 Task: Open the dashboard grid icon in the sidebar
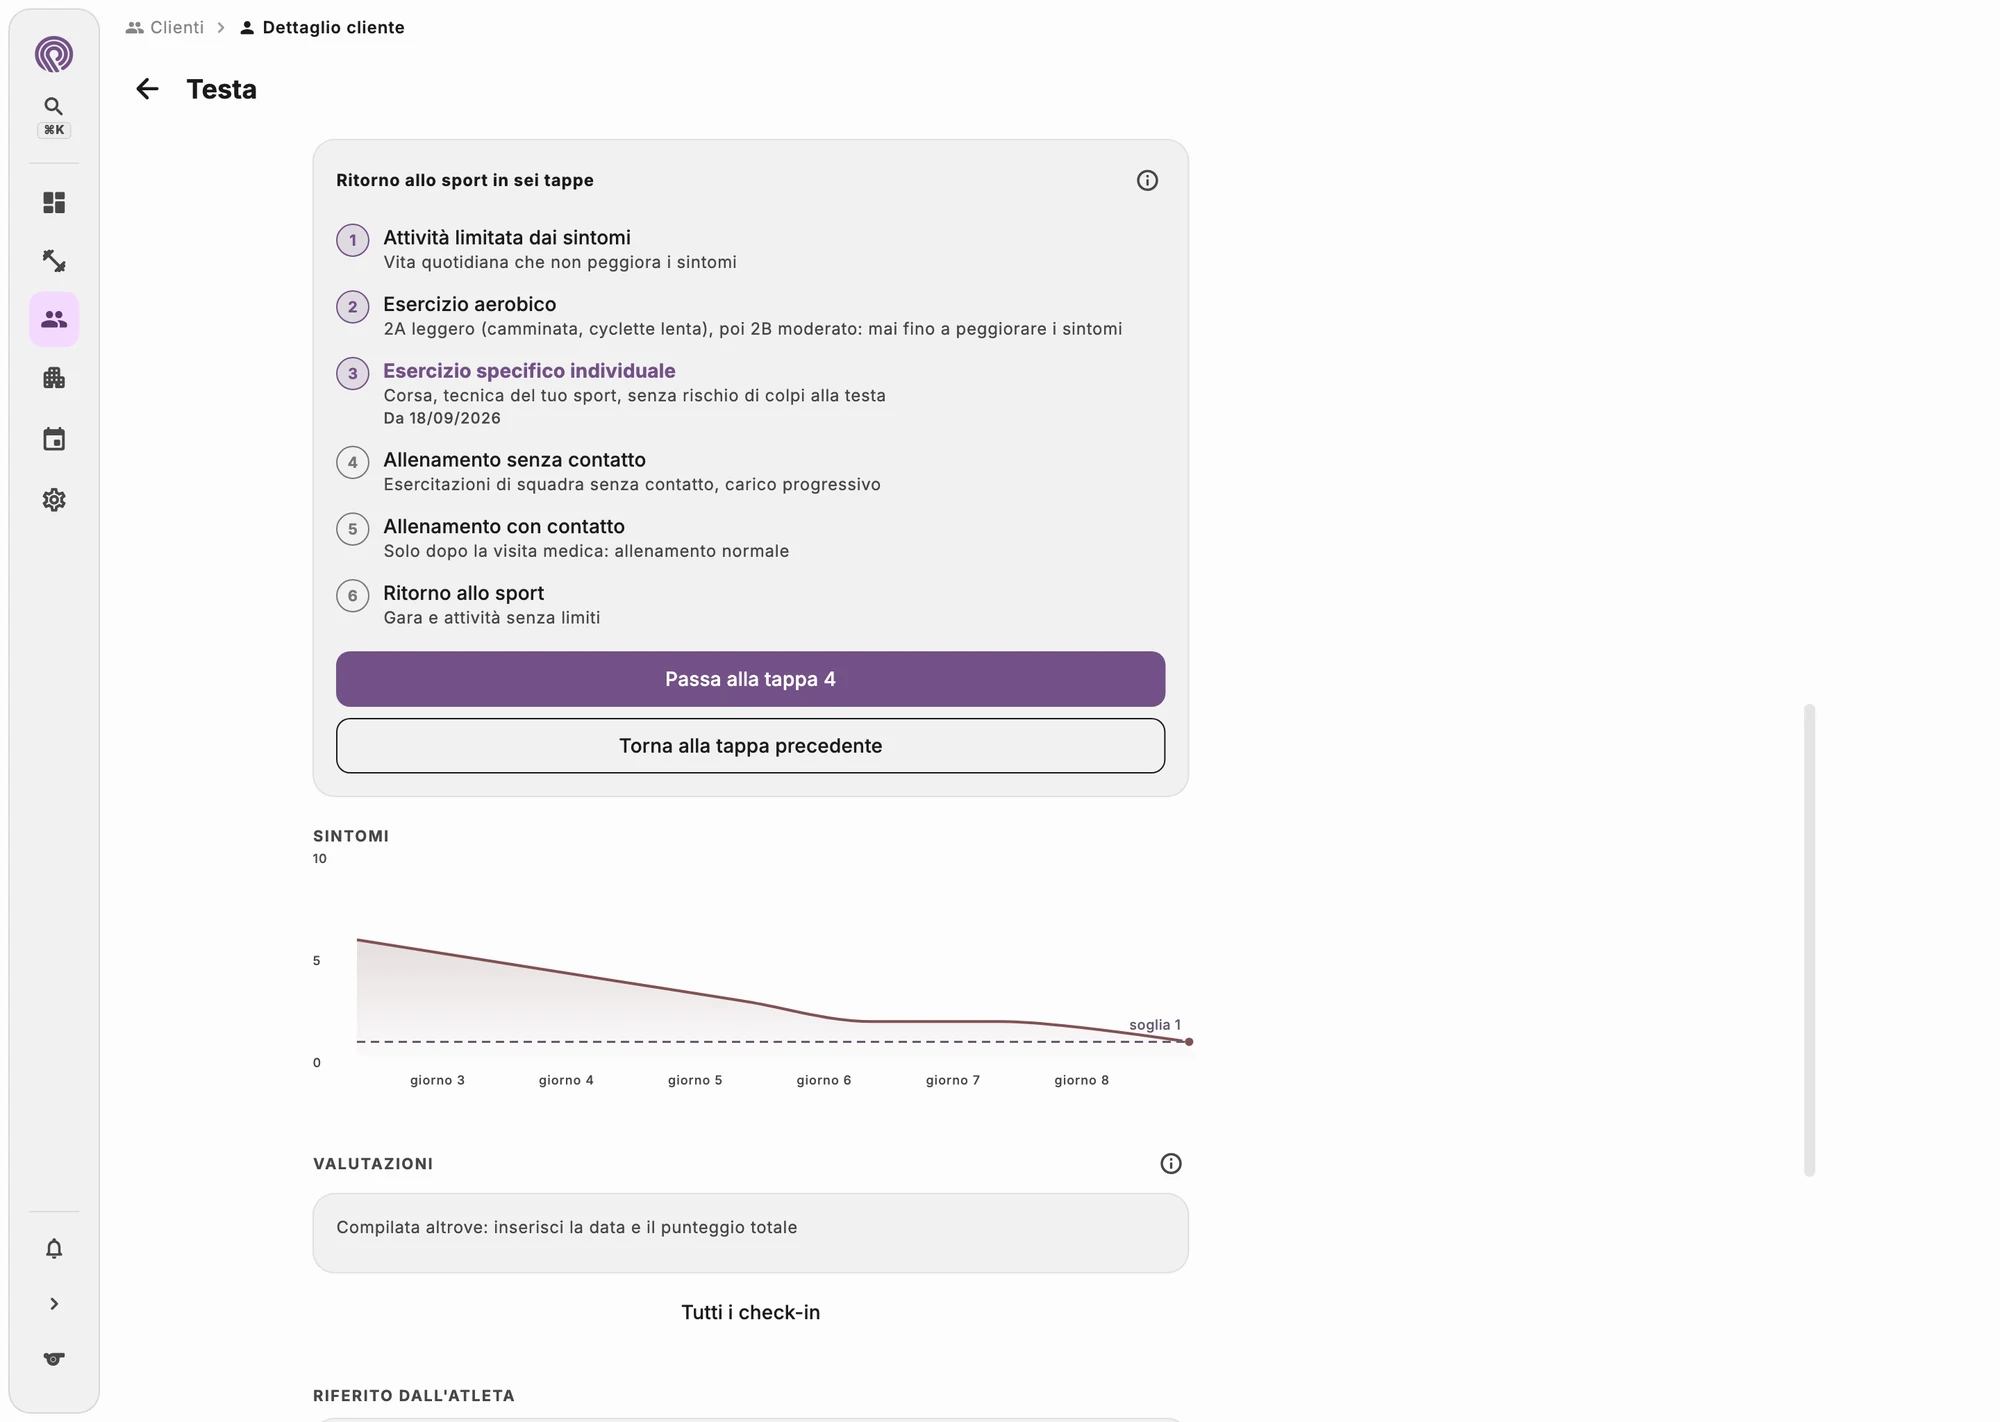tap(54, 203)
